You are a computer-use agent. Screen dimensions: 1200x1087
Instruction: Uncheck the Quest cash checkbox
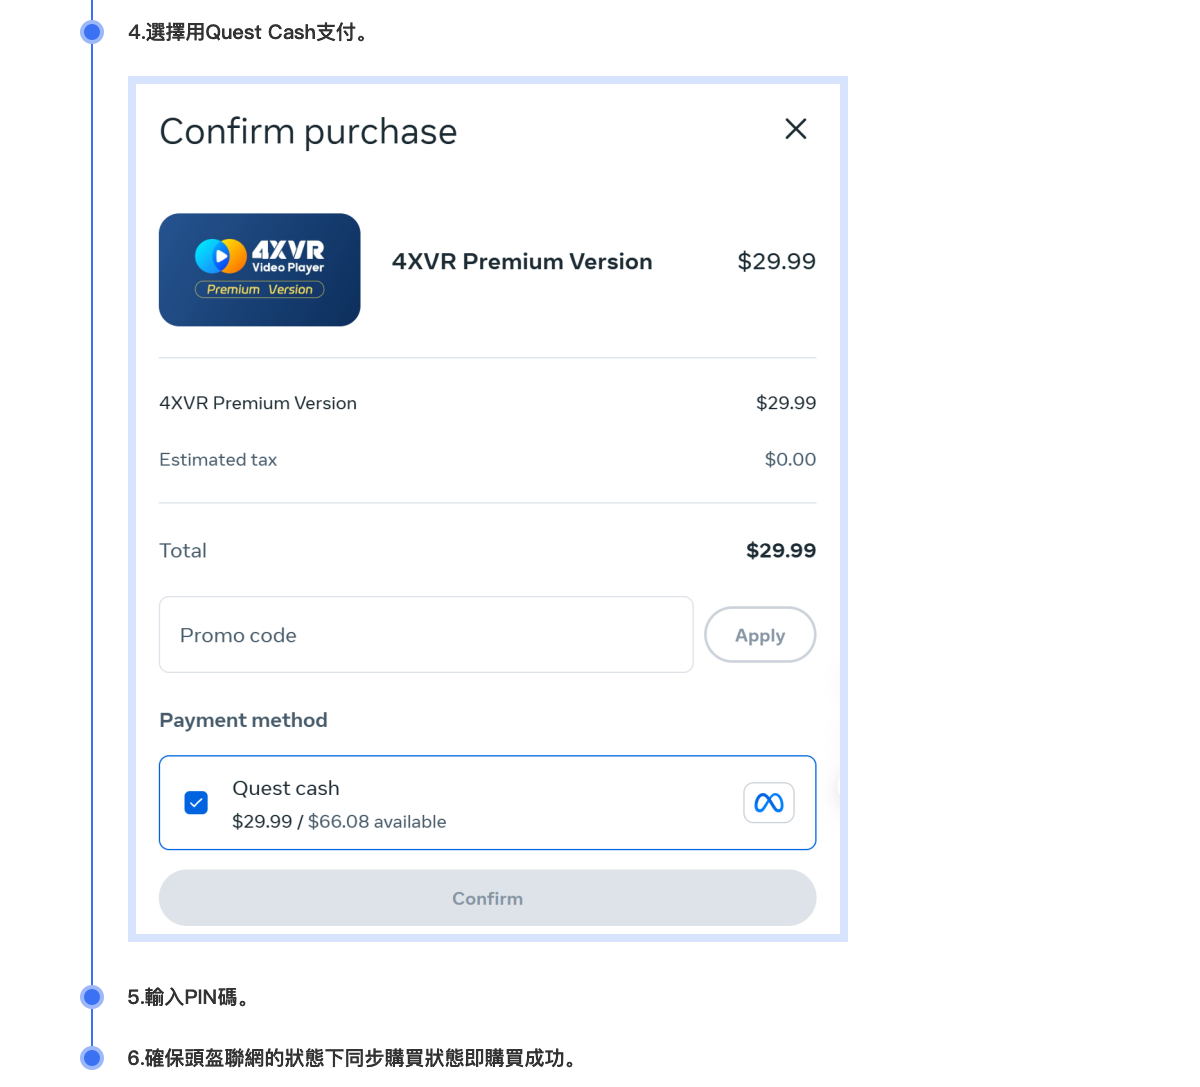point(196,803)
